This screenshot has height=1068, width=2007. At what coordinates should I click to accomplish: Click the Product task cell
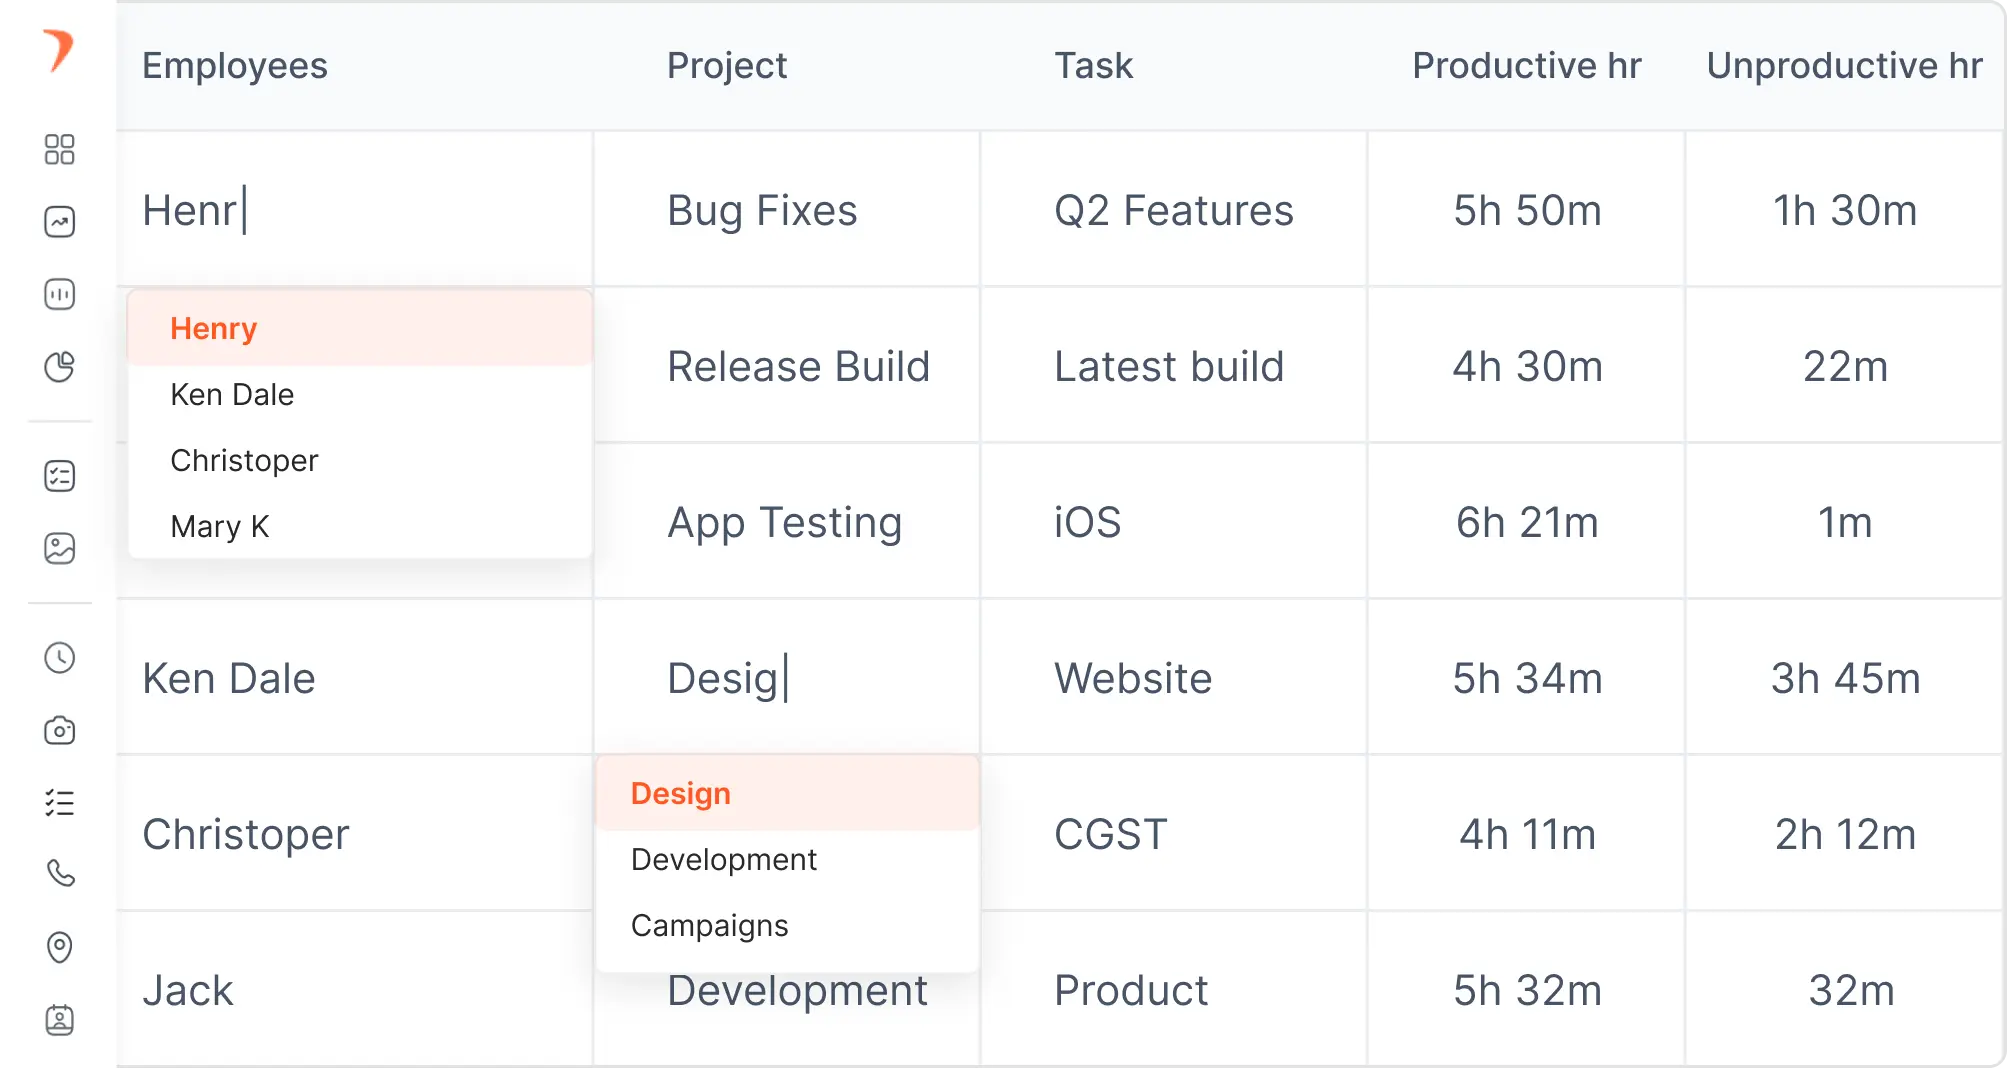click(1174, 990)
